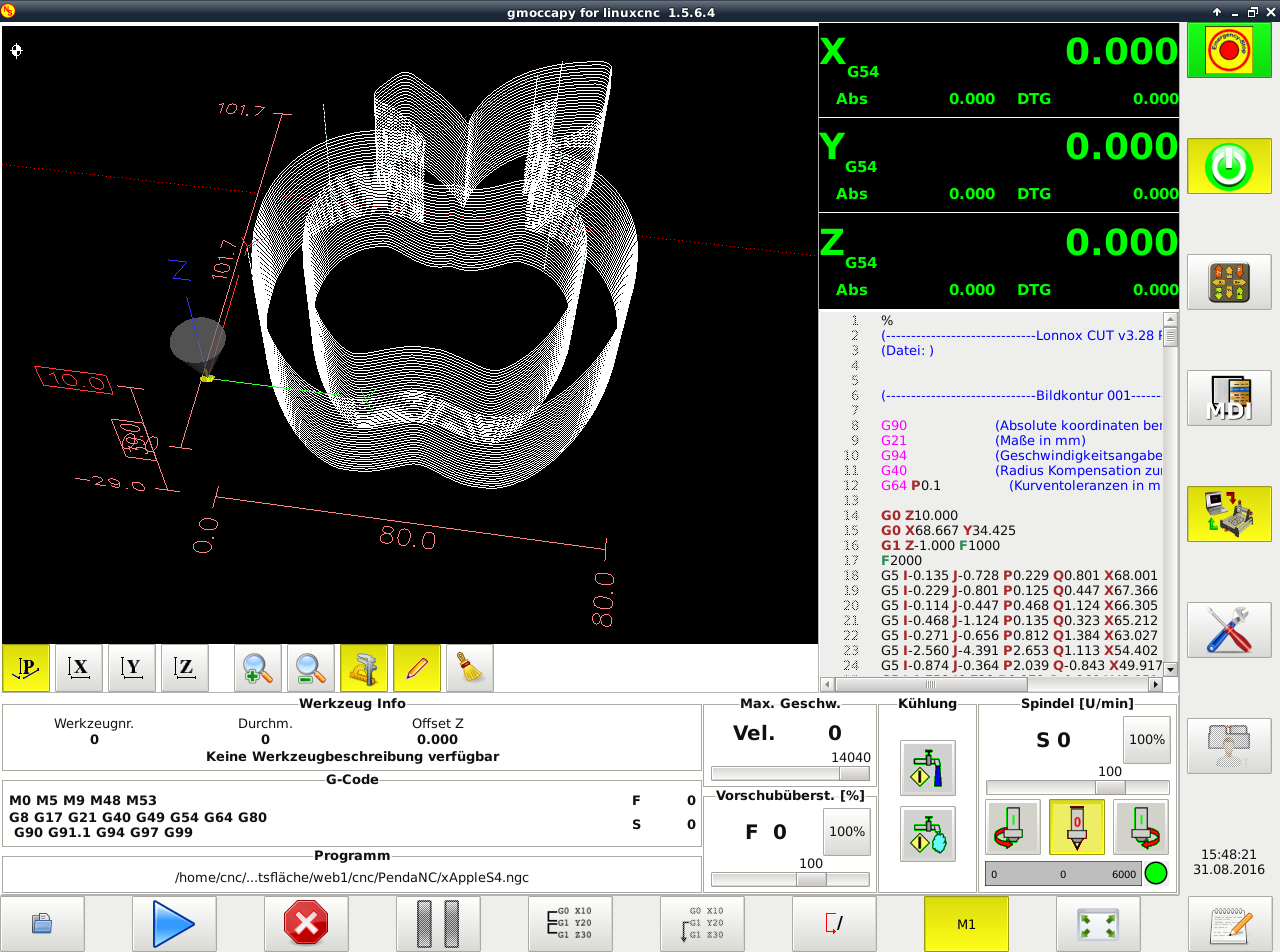This screenshot has width=1280, height=952.
Task: Adjust the spindle override slider
Action: [x=1077, y=787]
